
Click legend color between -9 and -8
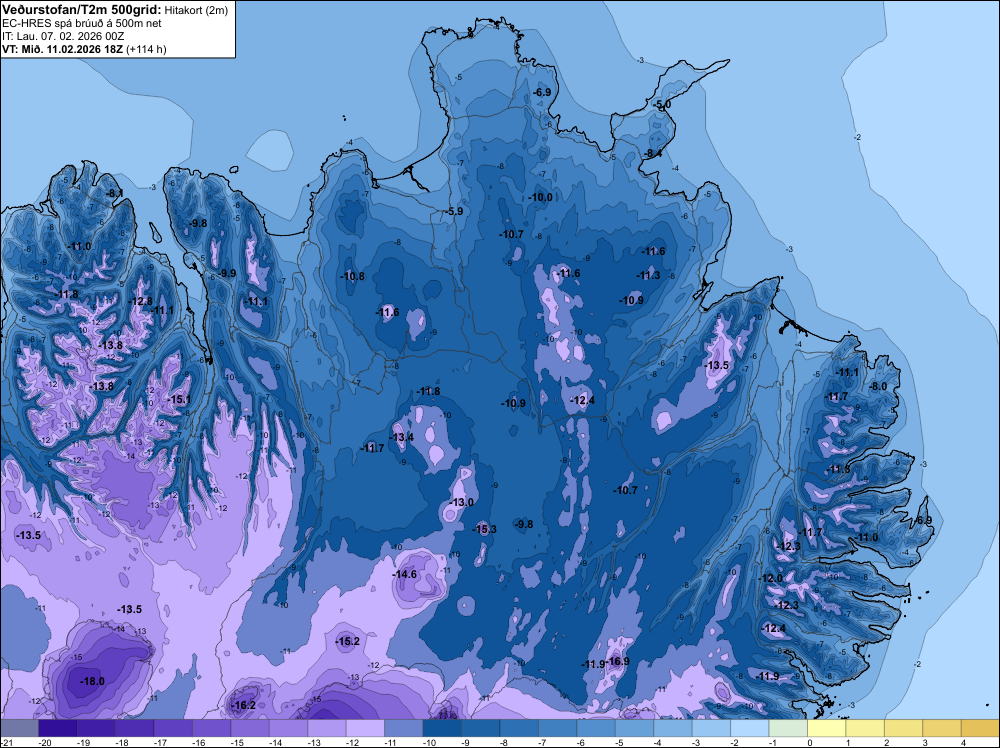(x=481, y=728)
